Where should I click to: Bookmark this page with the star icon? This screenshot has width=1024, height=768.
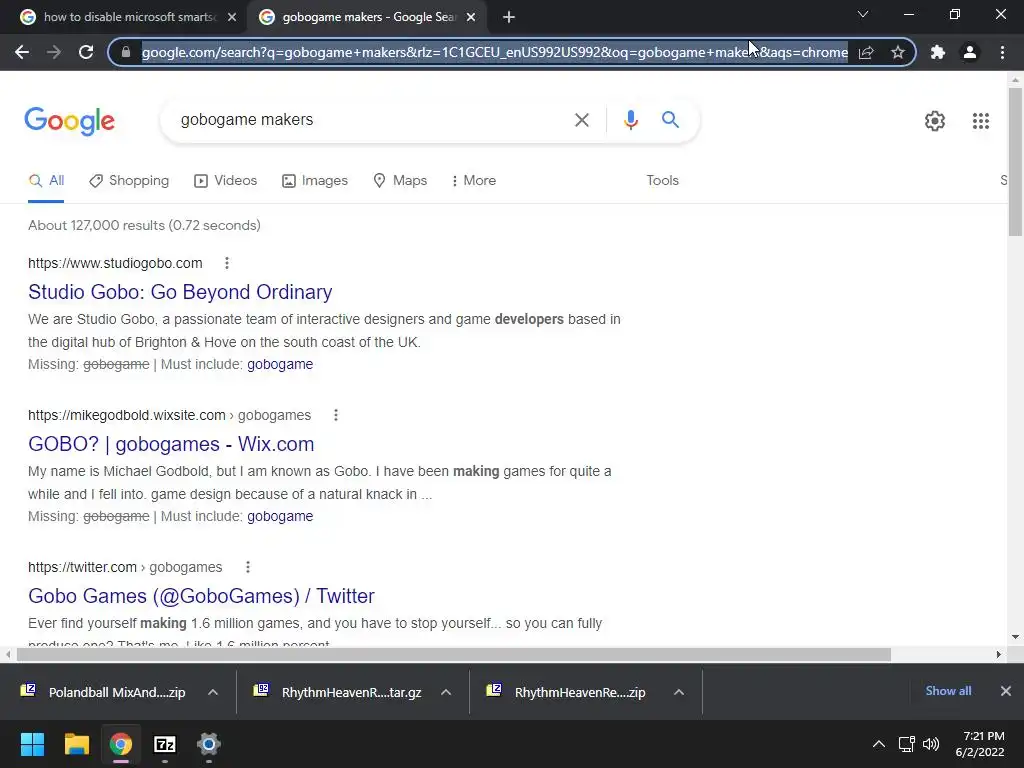point(898,52)
